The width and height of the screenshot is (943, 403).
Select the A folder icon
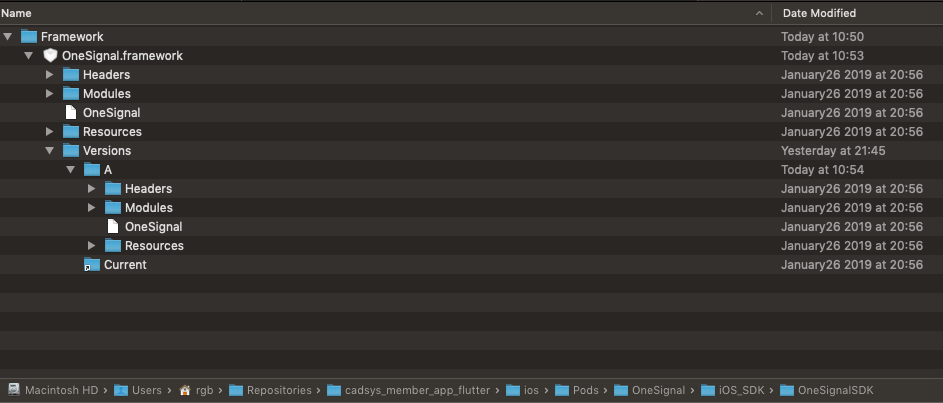pos(92,170)
